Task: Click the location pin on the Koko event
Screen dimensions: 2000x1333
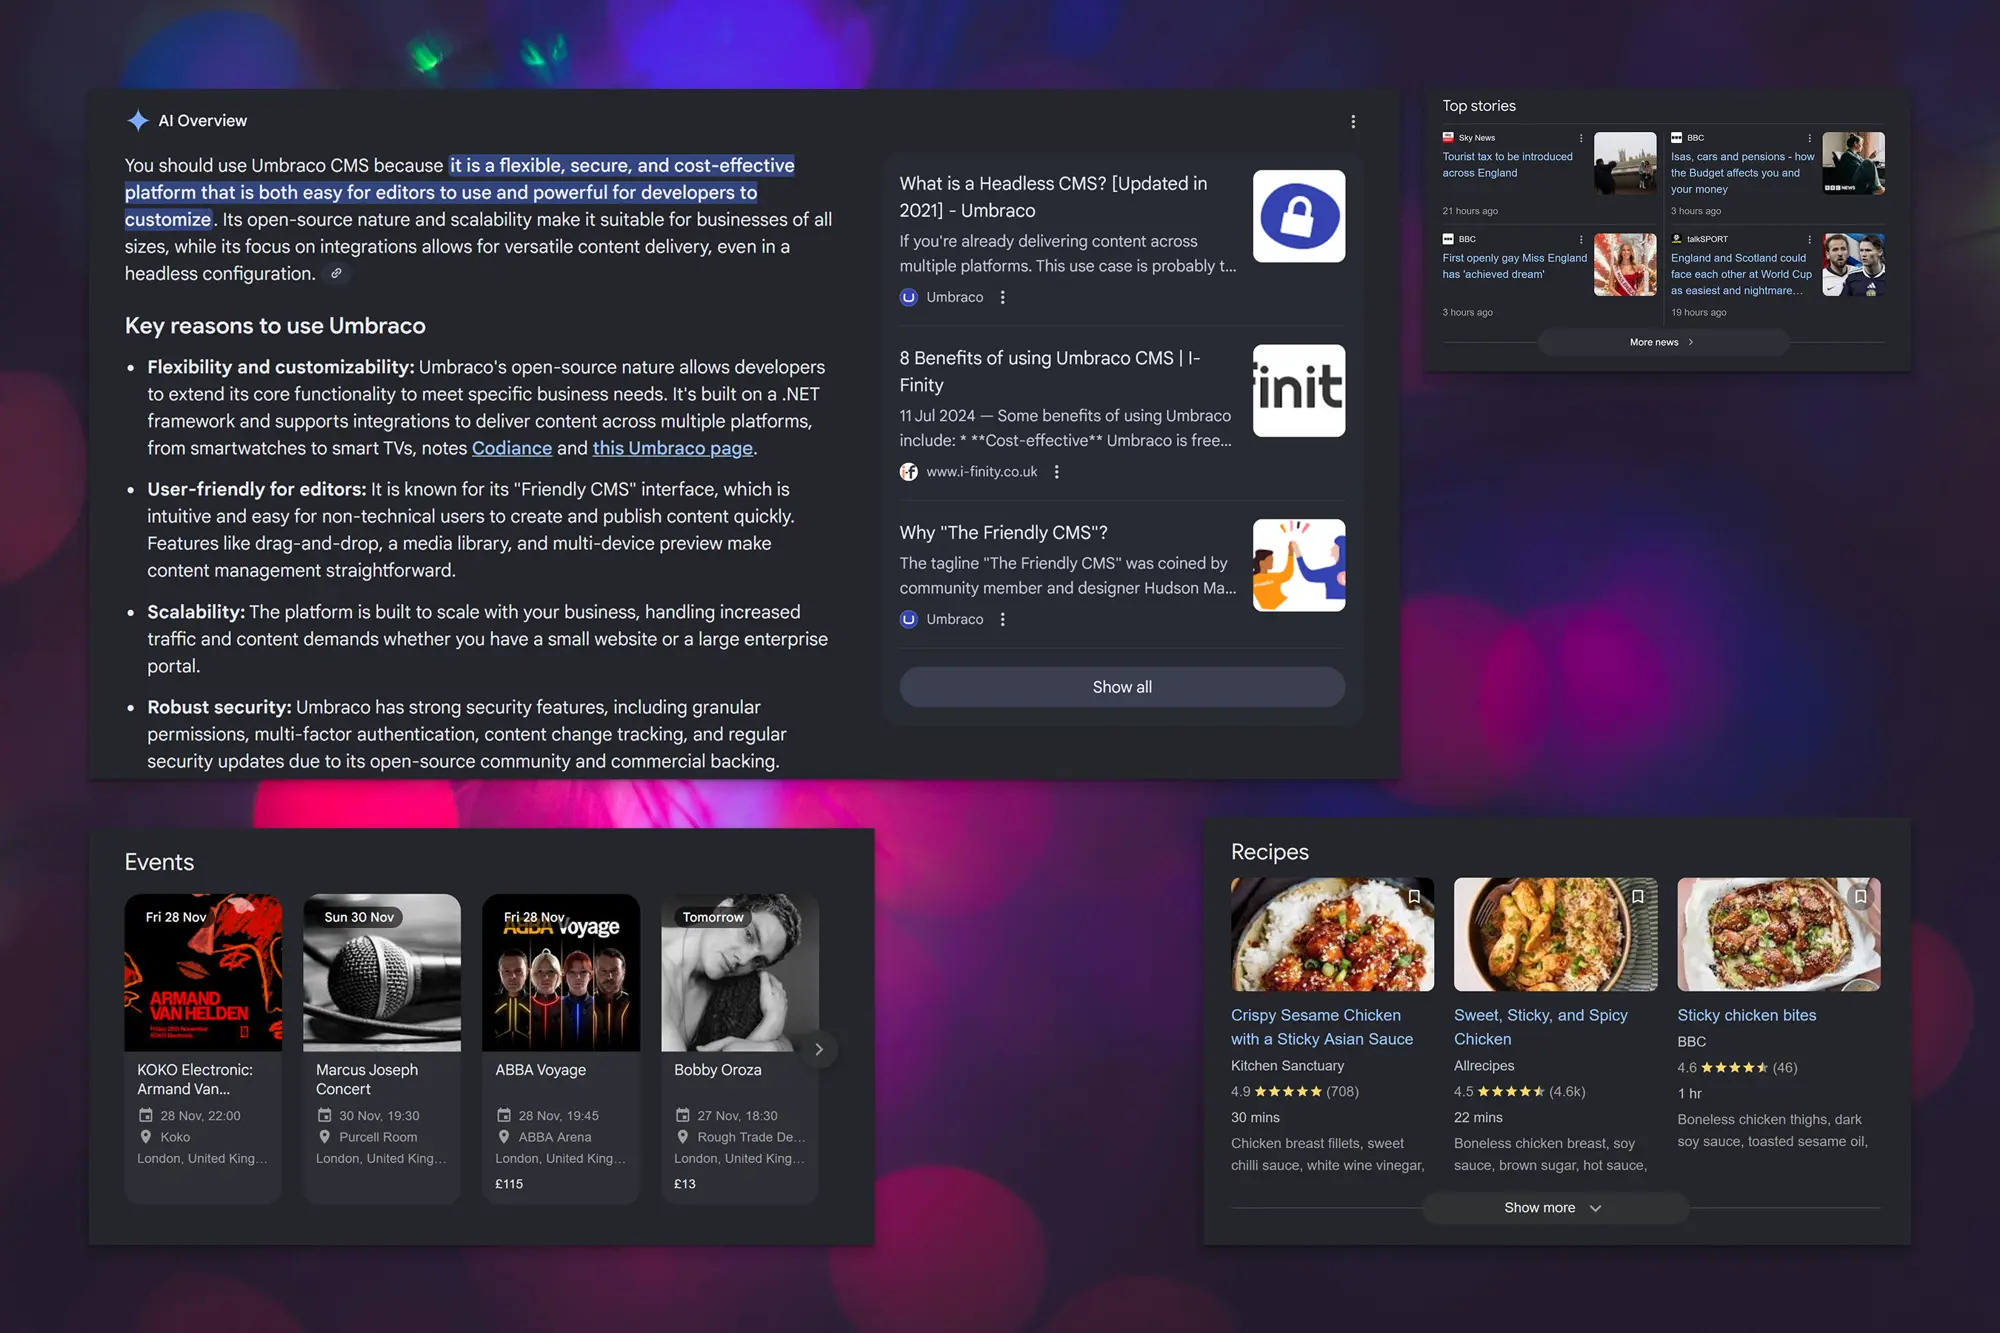Action: 146,1137
